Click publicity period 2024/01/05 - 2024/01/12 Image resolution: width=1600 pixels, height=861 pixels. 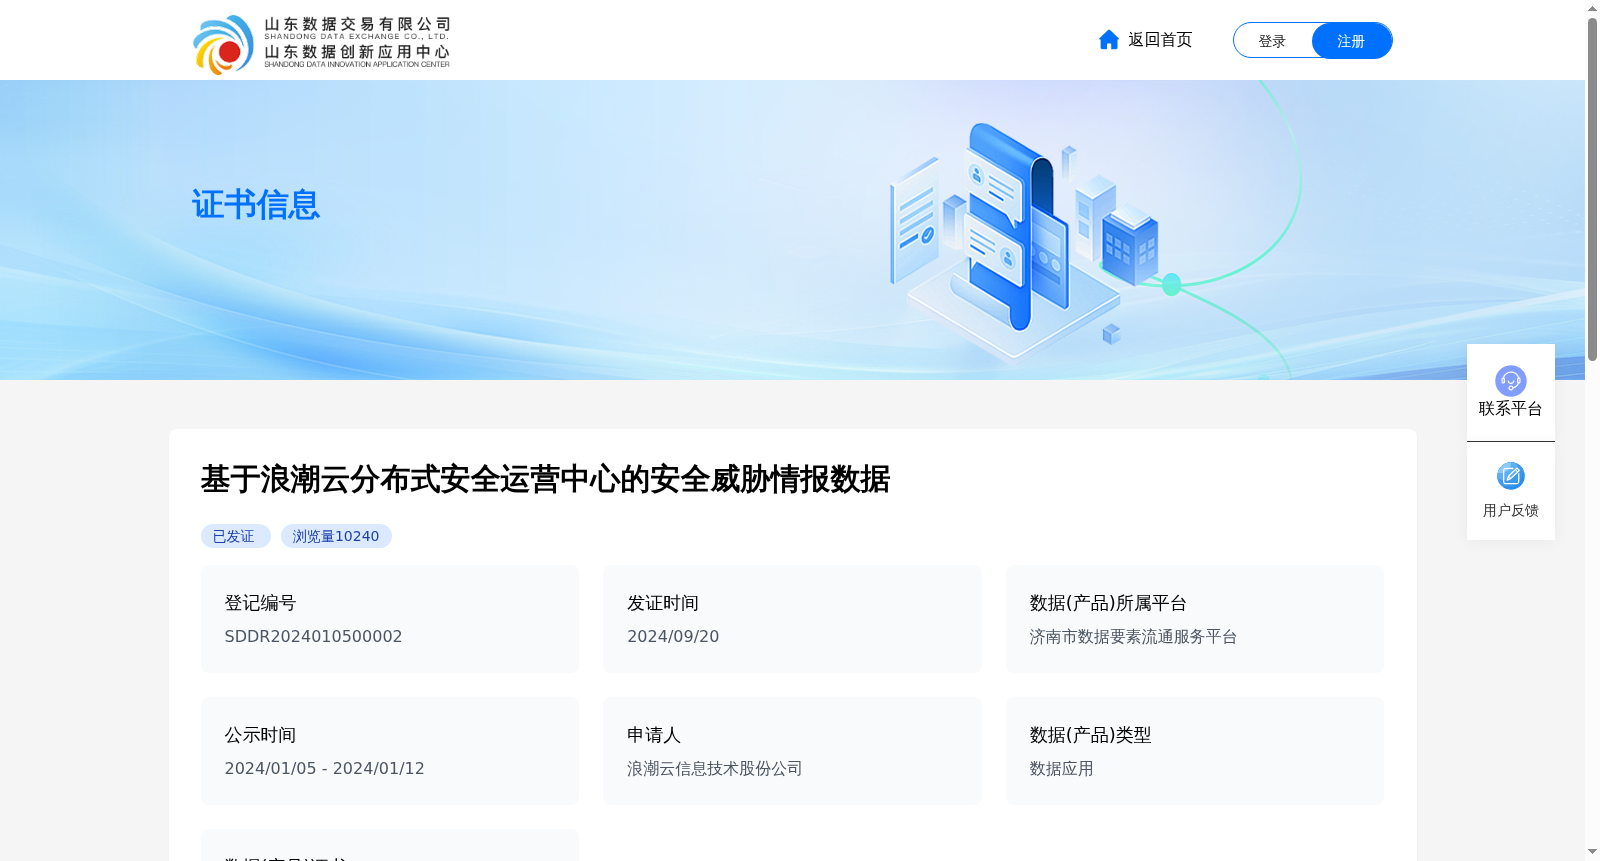(324, 768)
